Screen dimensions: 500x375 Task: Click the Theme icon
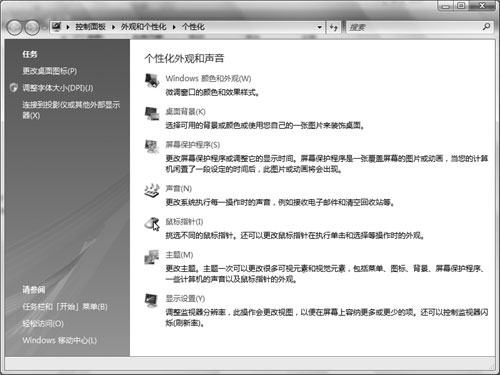pyautogui.click(x=152, y=257)
